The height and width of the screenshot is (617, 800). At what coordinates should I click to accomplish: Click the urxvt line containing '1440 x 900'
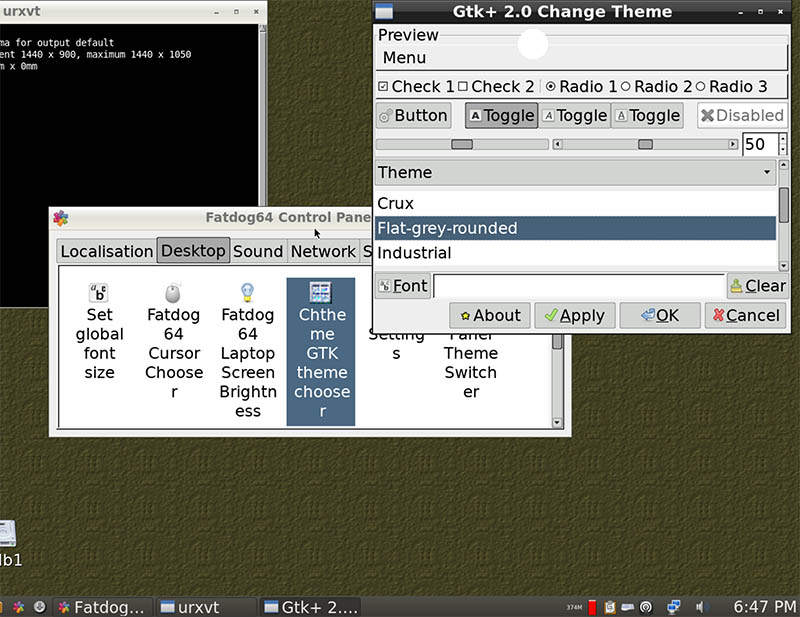(x=96, y=55)
